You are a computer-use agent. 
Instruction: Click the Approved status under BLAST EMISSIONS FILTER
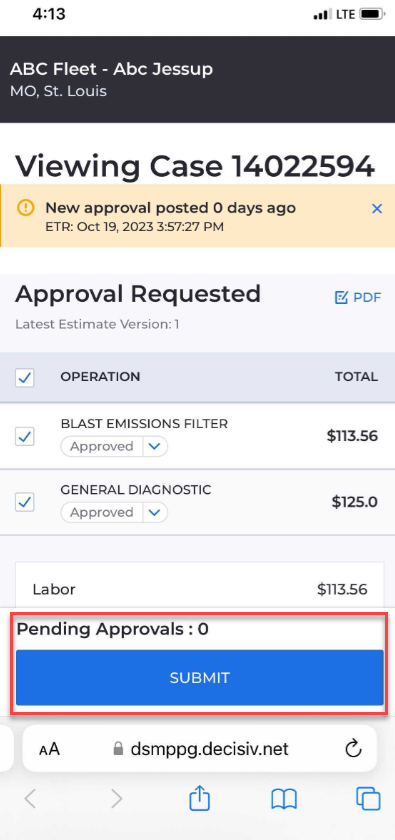(x=102, y=446)
